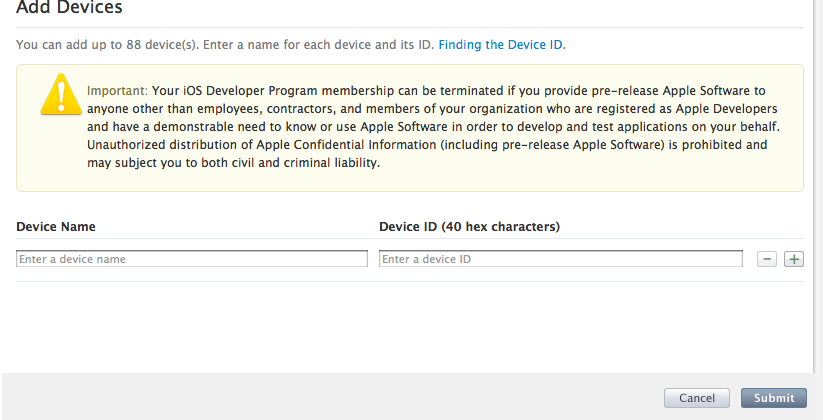Click the gray footer bar left of Cancel
823x420 pixels.
coord(300,397)
